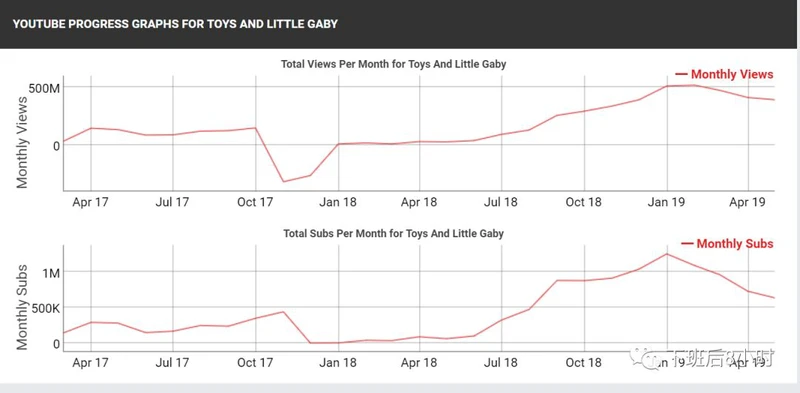
Task: Click the Apr 17 label on views axis
Action: [90, 202]
